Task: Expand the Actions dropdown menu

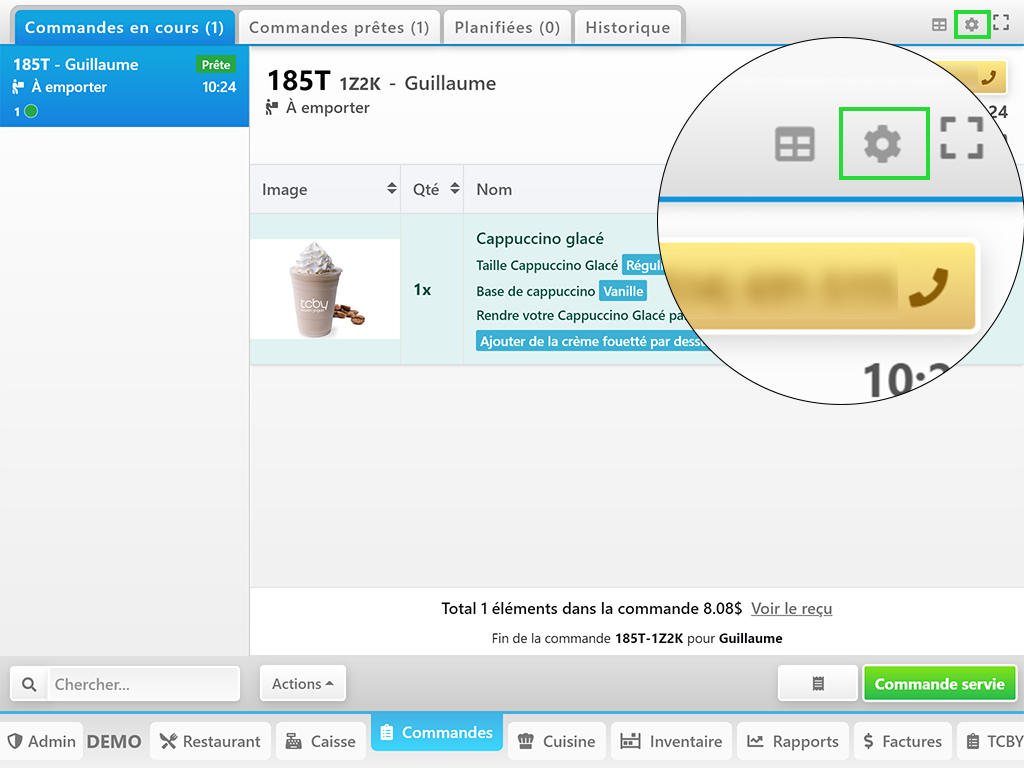Action: point(302,684)
